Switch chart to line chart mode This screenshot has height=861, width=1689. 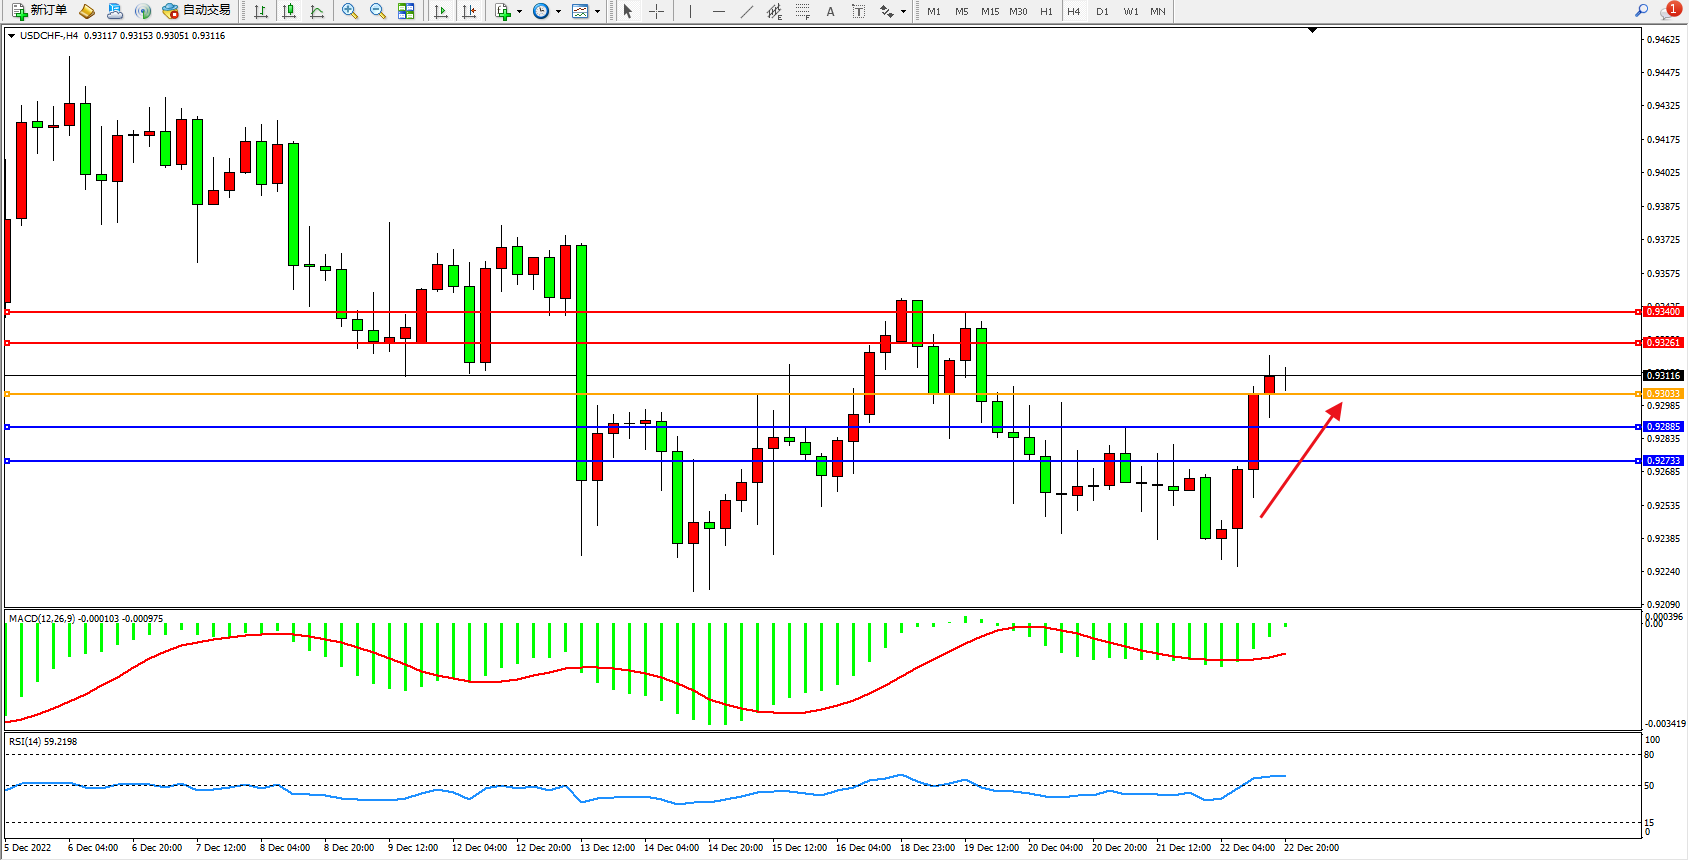317,11
